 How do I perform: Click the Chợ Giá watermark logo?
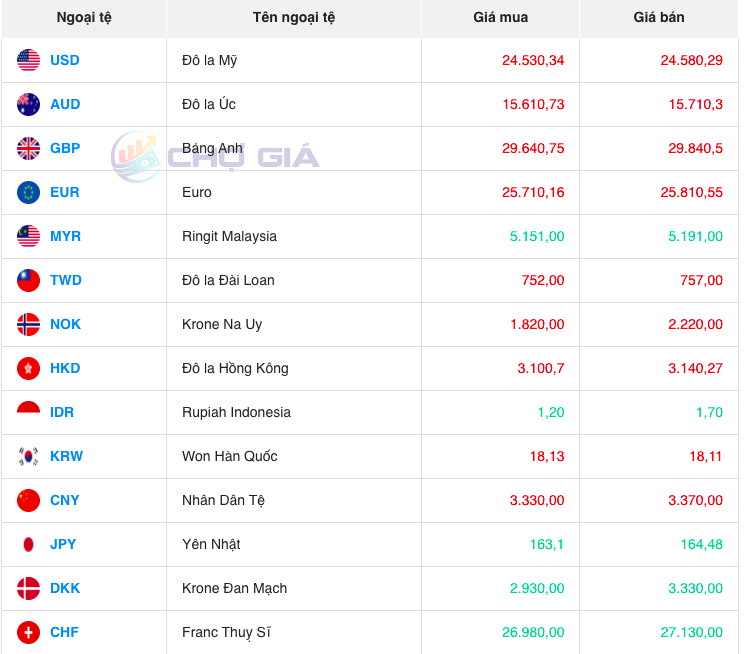pyautogui.click(x=215, y=157)
